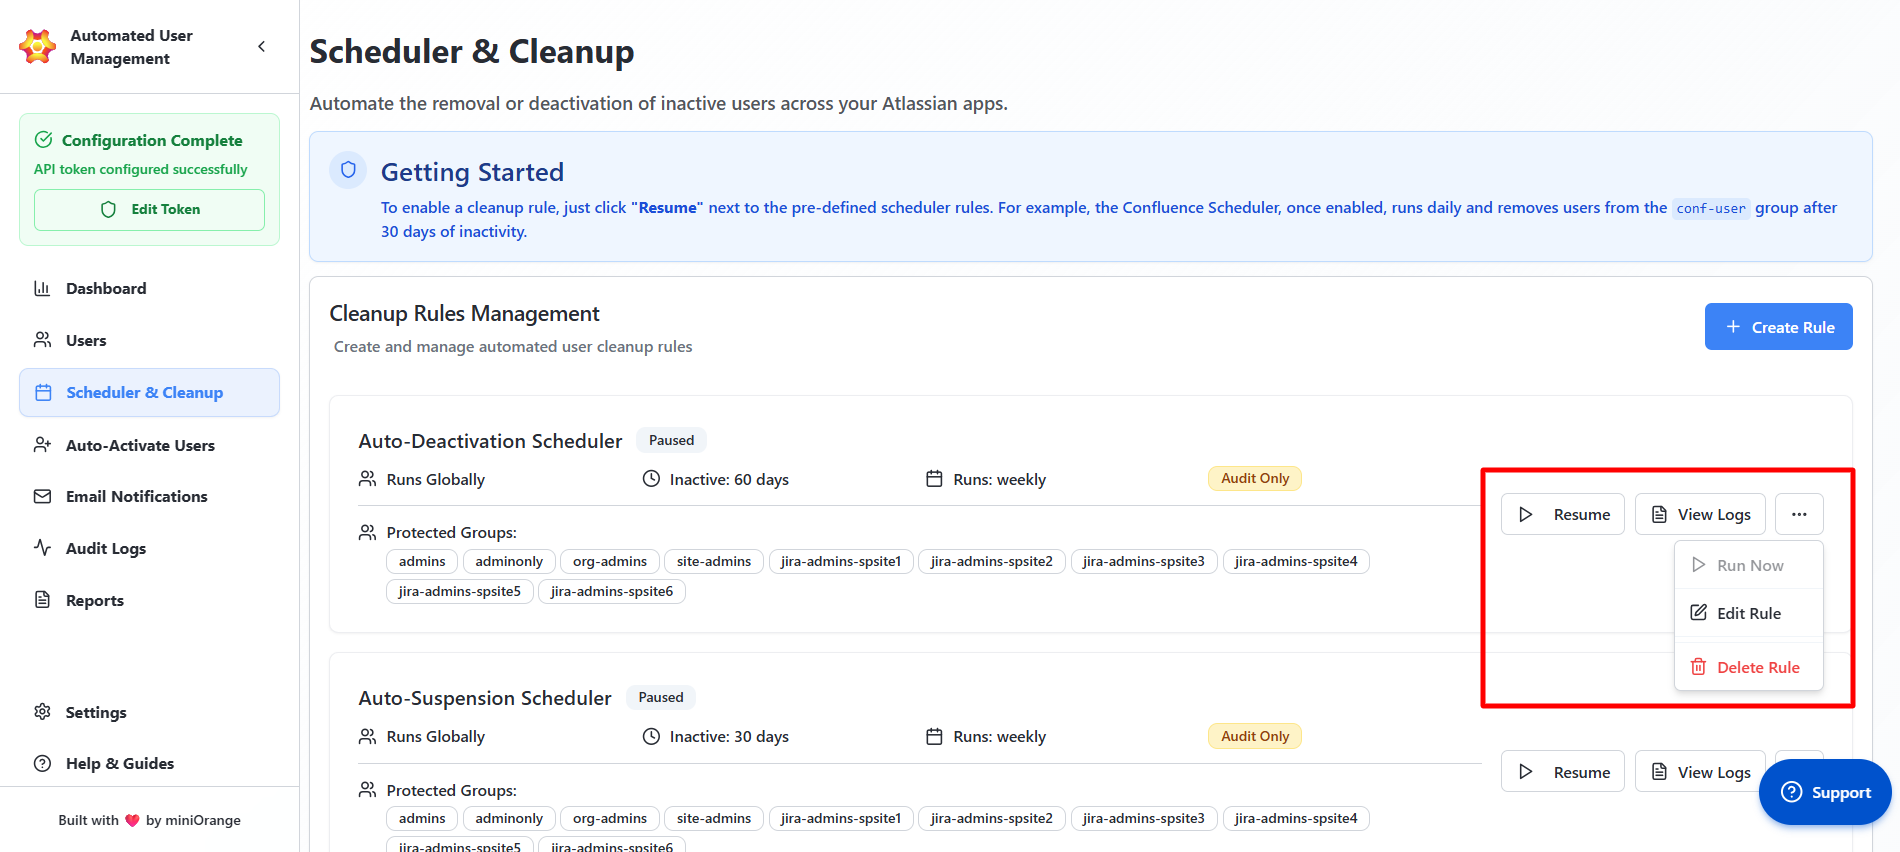This screenshot has width=1900, height=852.
Task: Click the pencil icon beside Edit Rule
Action: point(1698,612)
